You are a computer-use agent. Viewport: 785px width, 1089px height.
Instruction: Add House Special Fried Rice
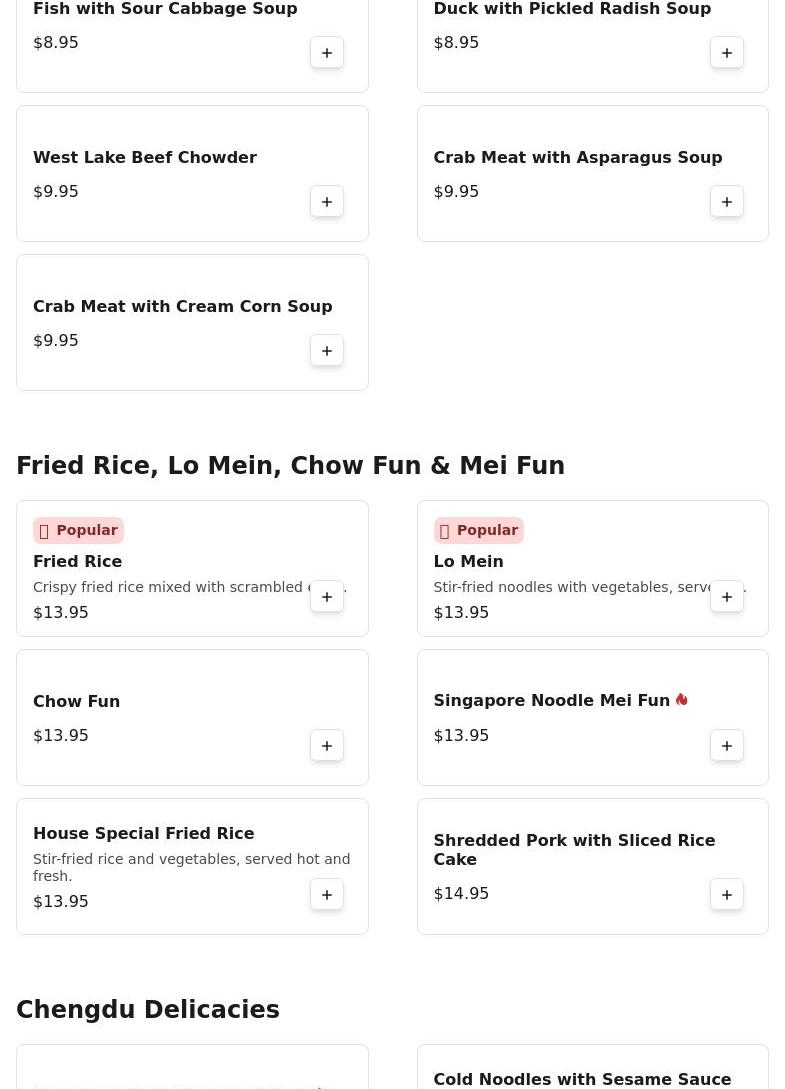tap(327, 895)
